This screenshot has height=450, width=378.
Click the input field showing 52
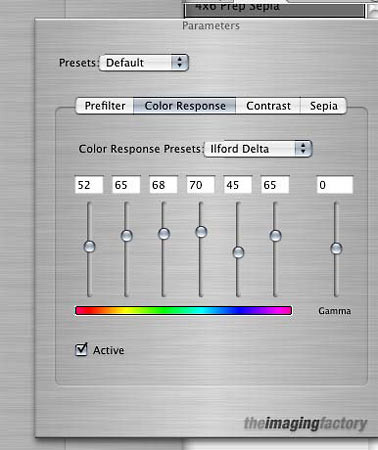[x=89, y=185]
